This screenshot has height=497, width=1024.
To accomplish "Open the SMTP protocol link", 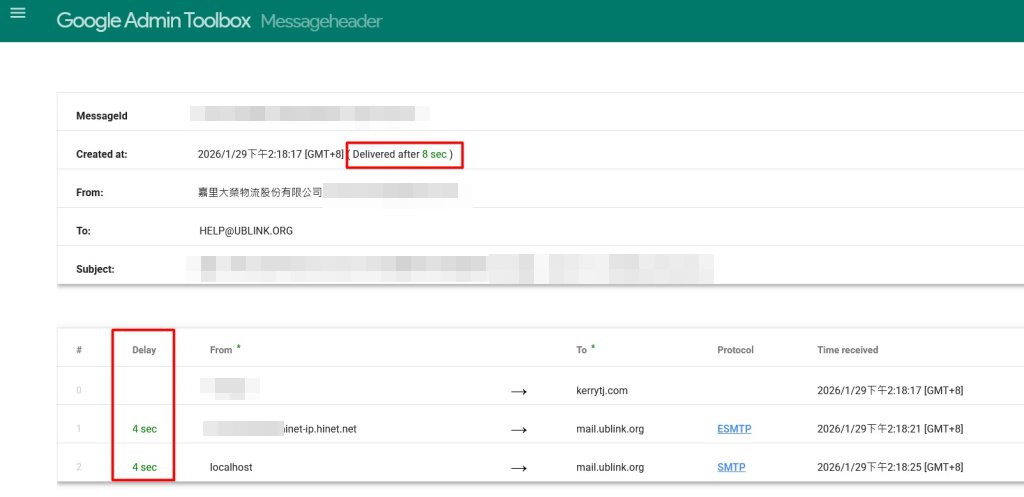I will (x=731, y=468).
